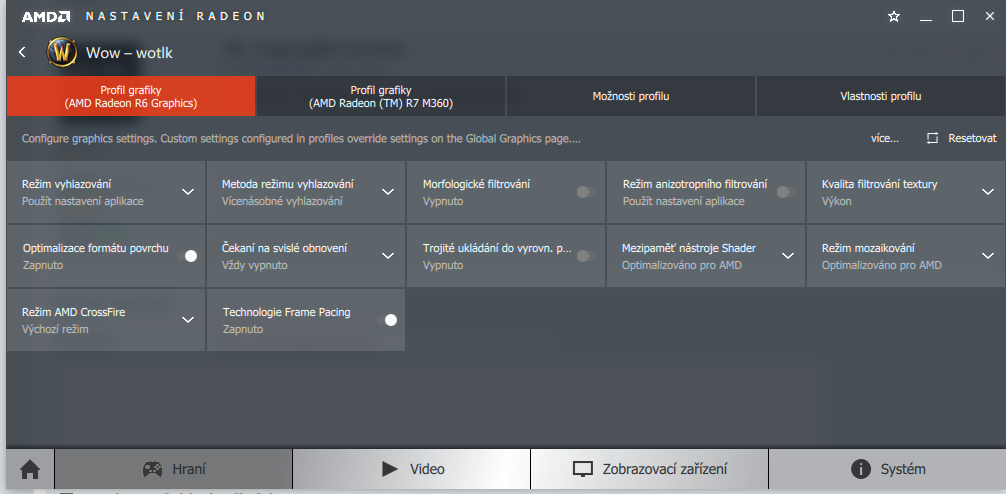Click the více... link
The width and height of the screenshot is (1006, 494).
885,138
